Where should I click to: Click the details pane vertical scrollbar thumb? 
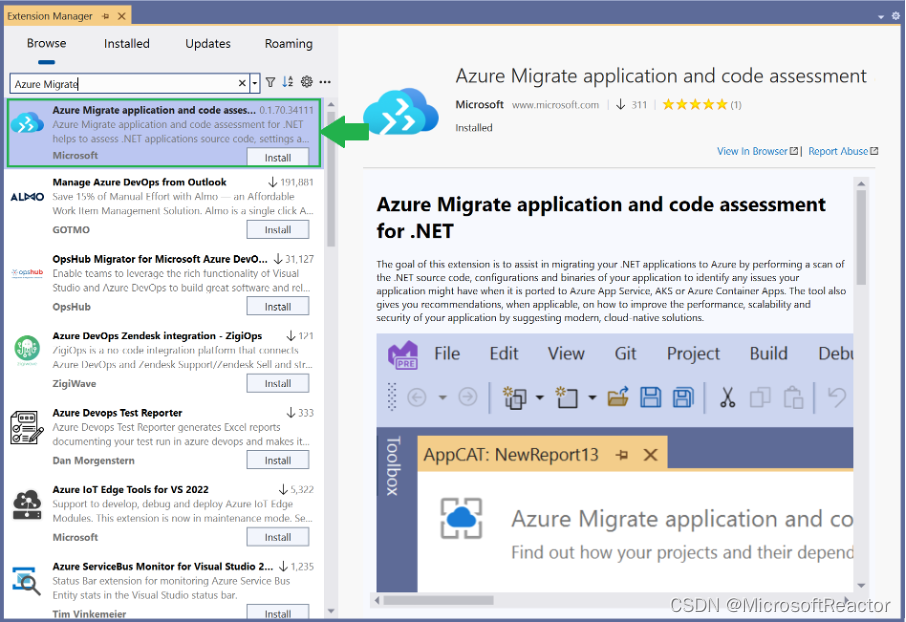pos(861,237)
